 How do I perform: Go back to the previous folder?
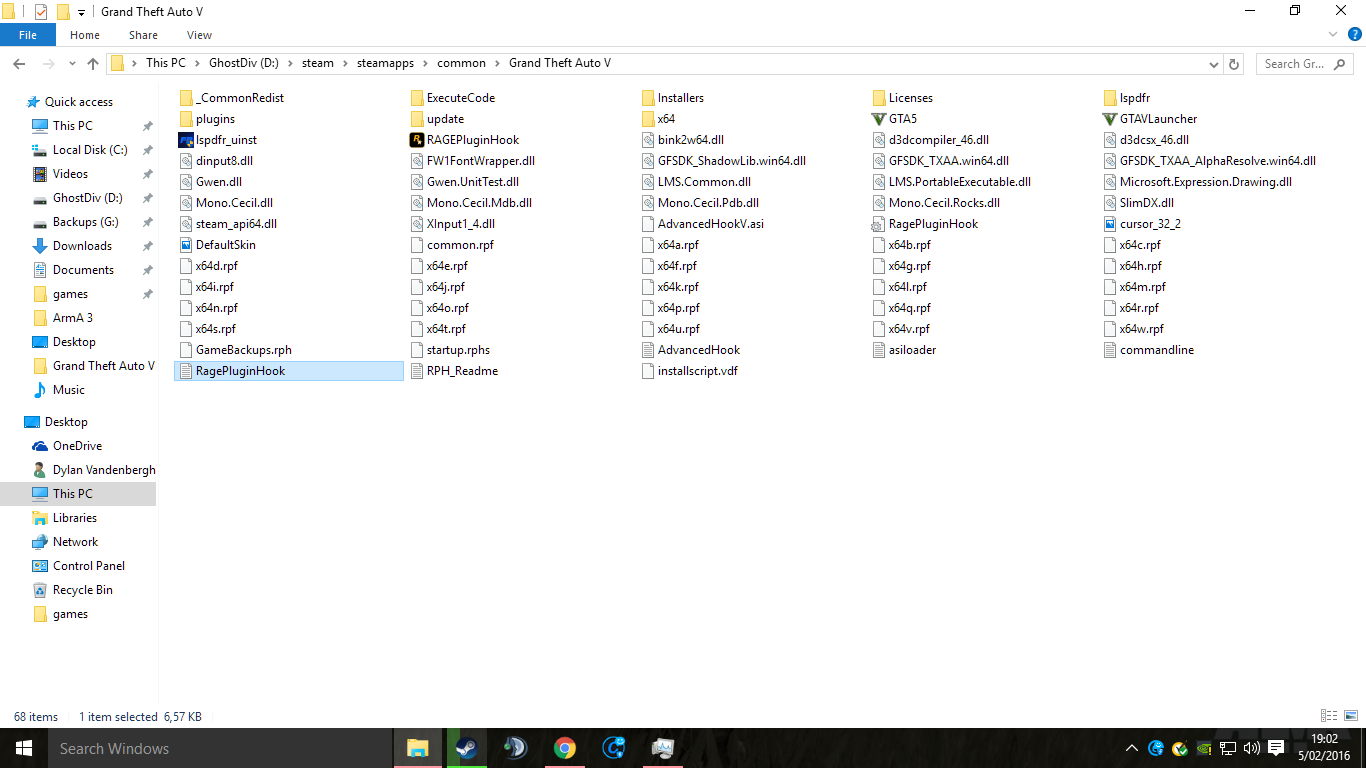click(19, 63)
